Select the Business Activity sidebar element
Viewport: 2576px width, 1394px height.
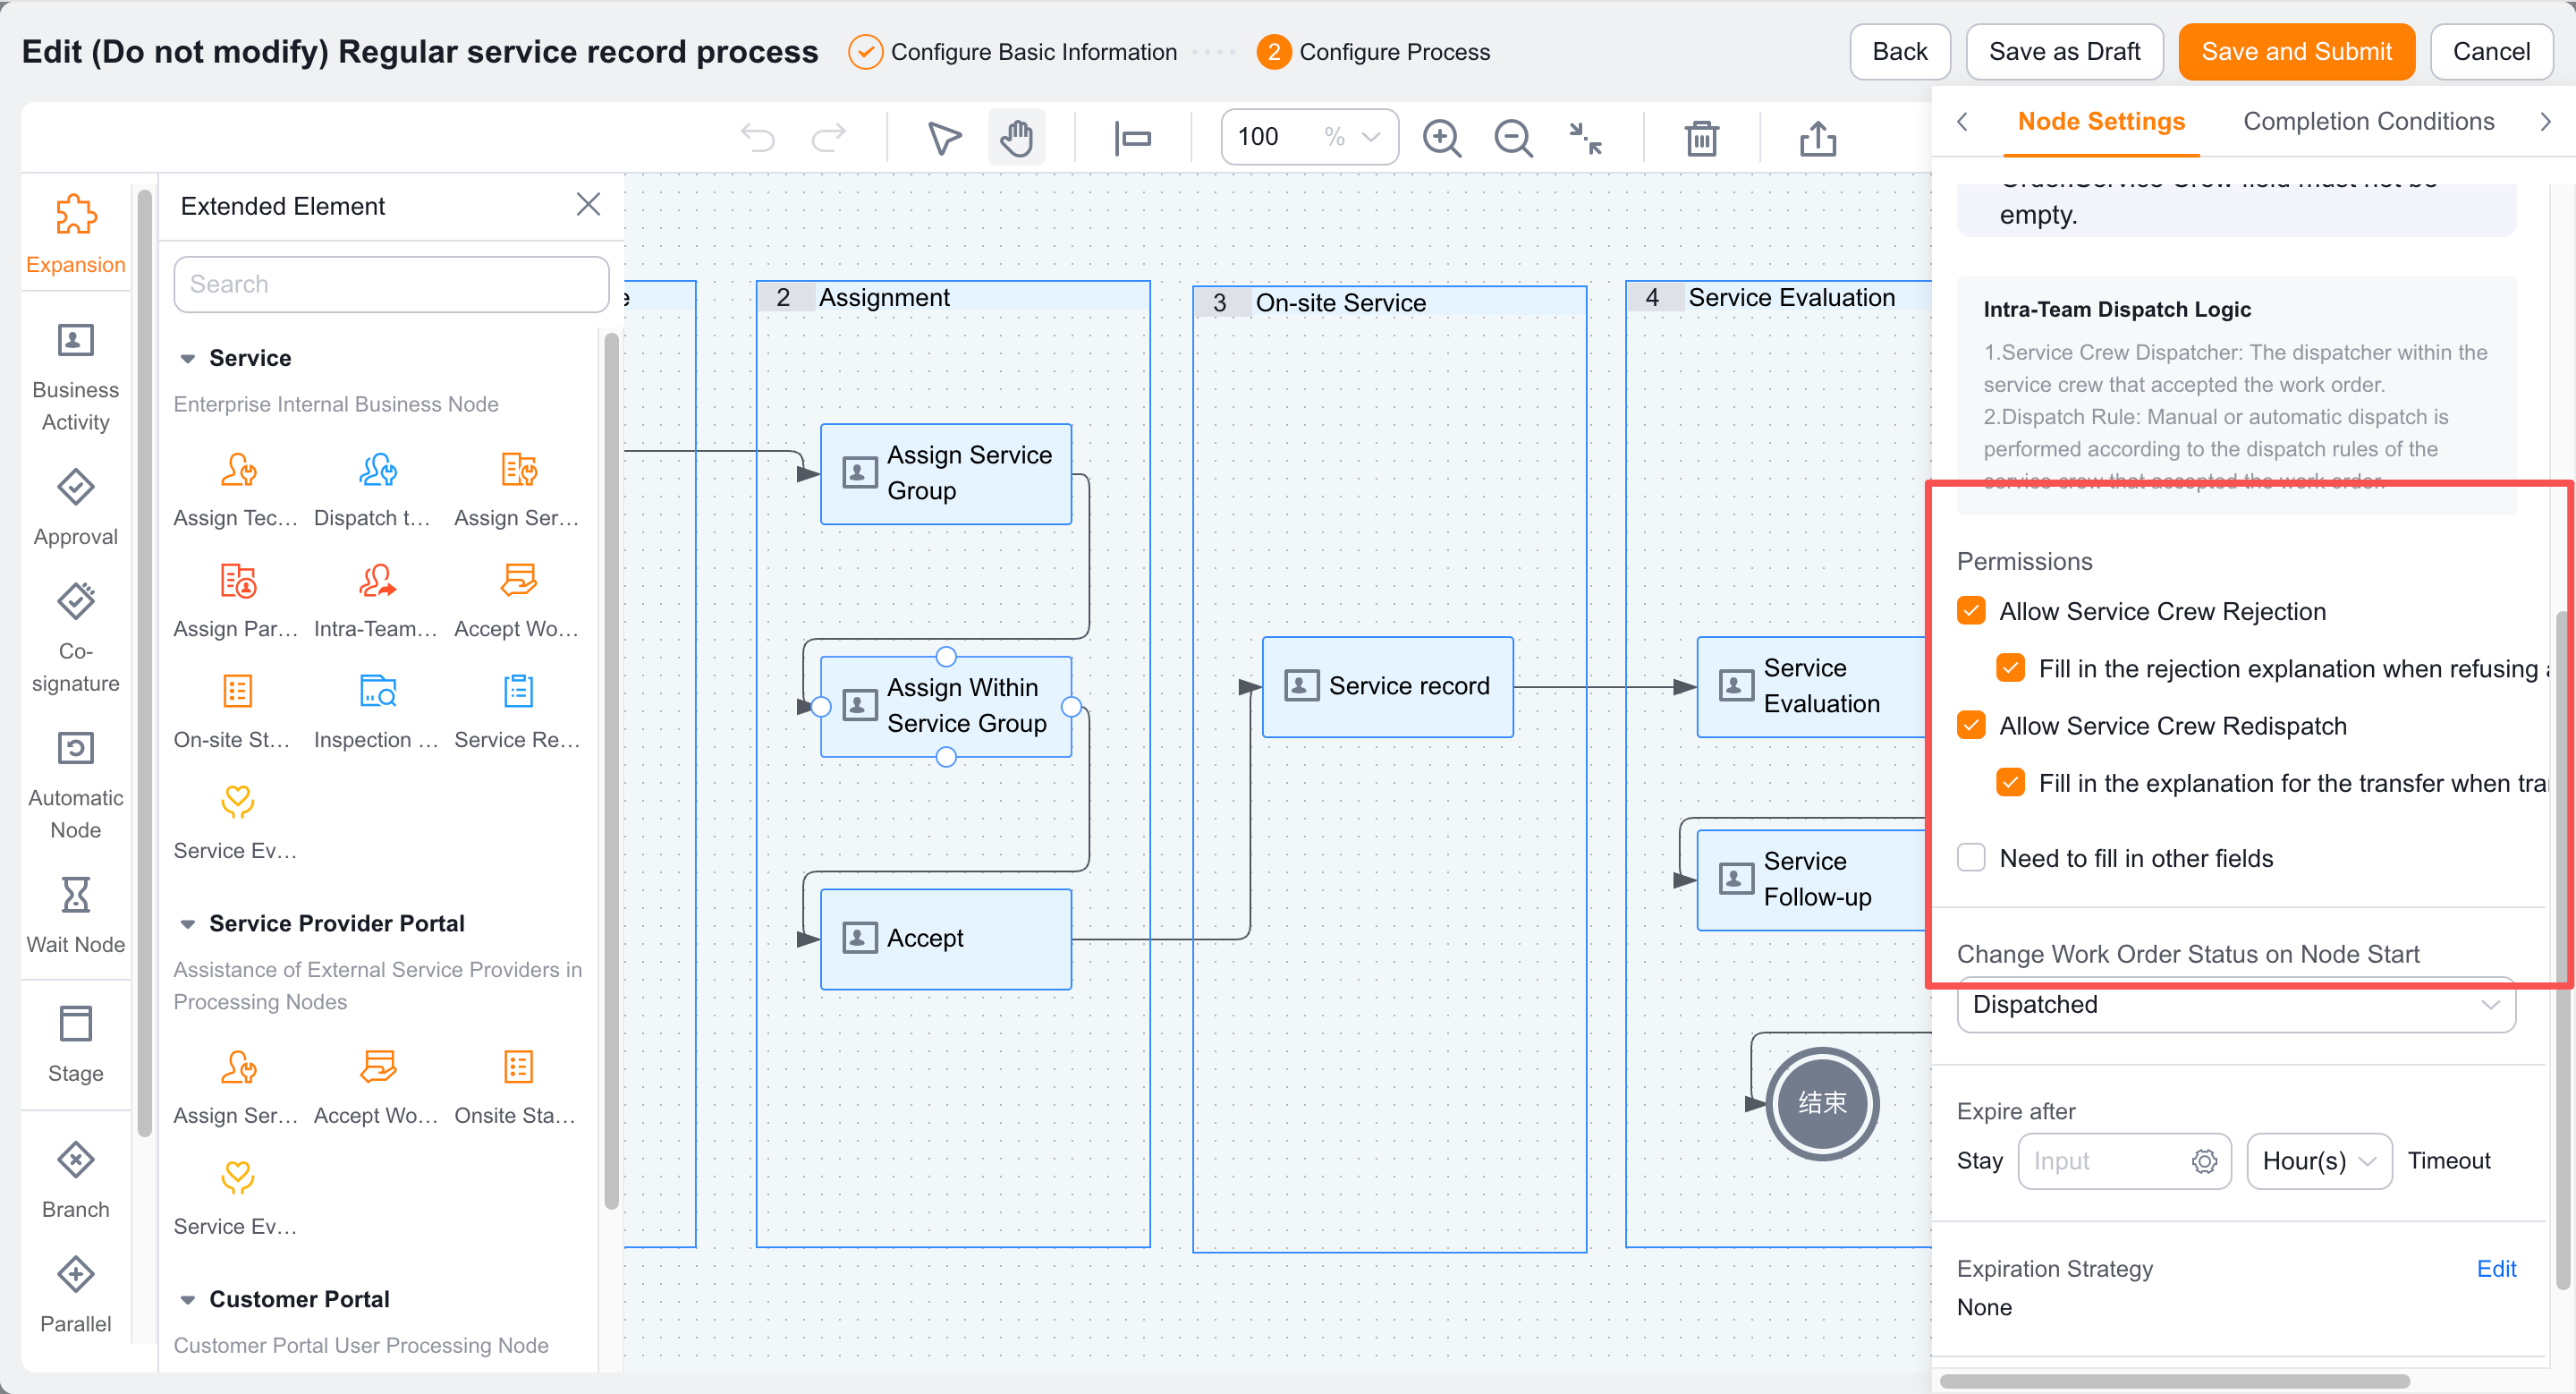pyautogui.click(x=76, y=377)
